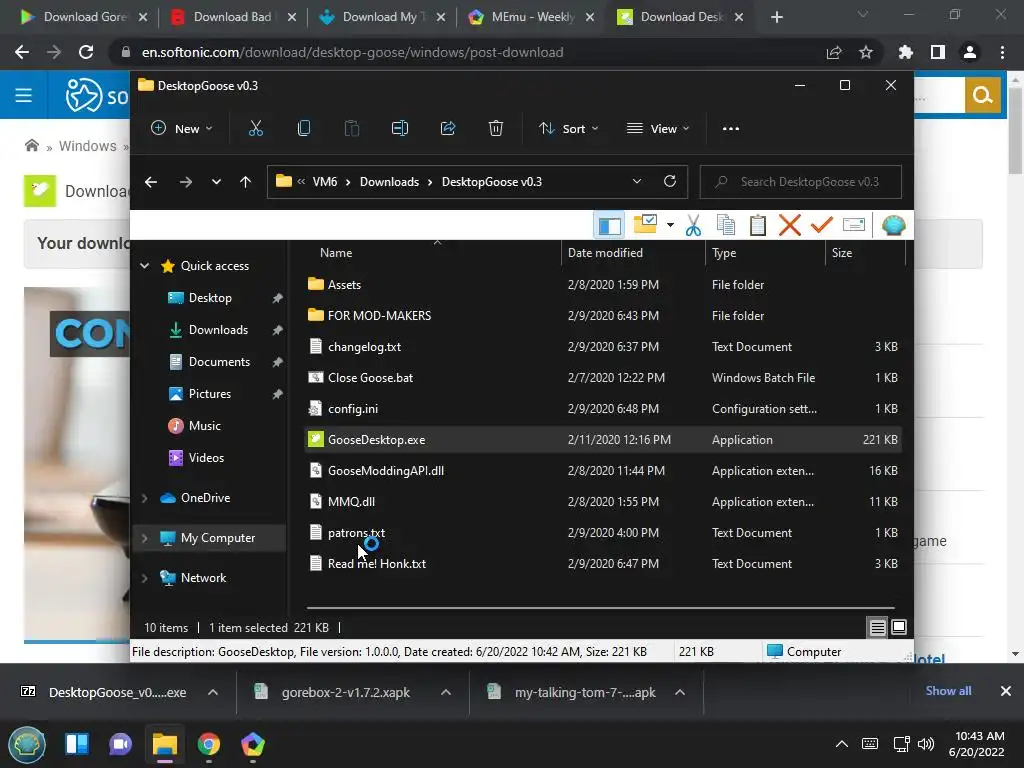Open the Softonic hamburger menu
The width and height of the screenshot is (1024, 768).
[x=24, y=95]
